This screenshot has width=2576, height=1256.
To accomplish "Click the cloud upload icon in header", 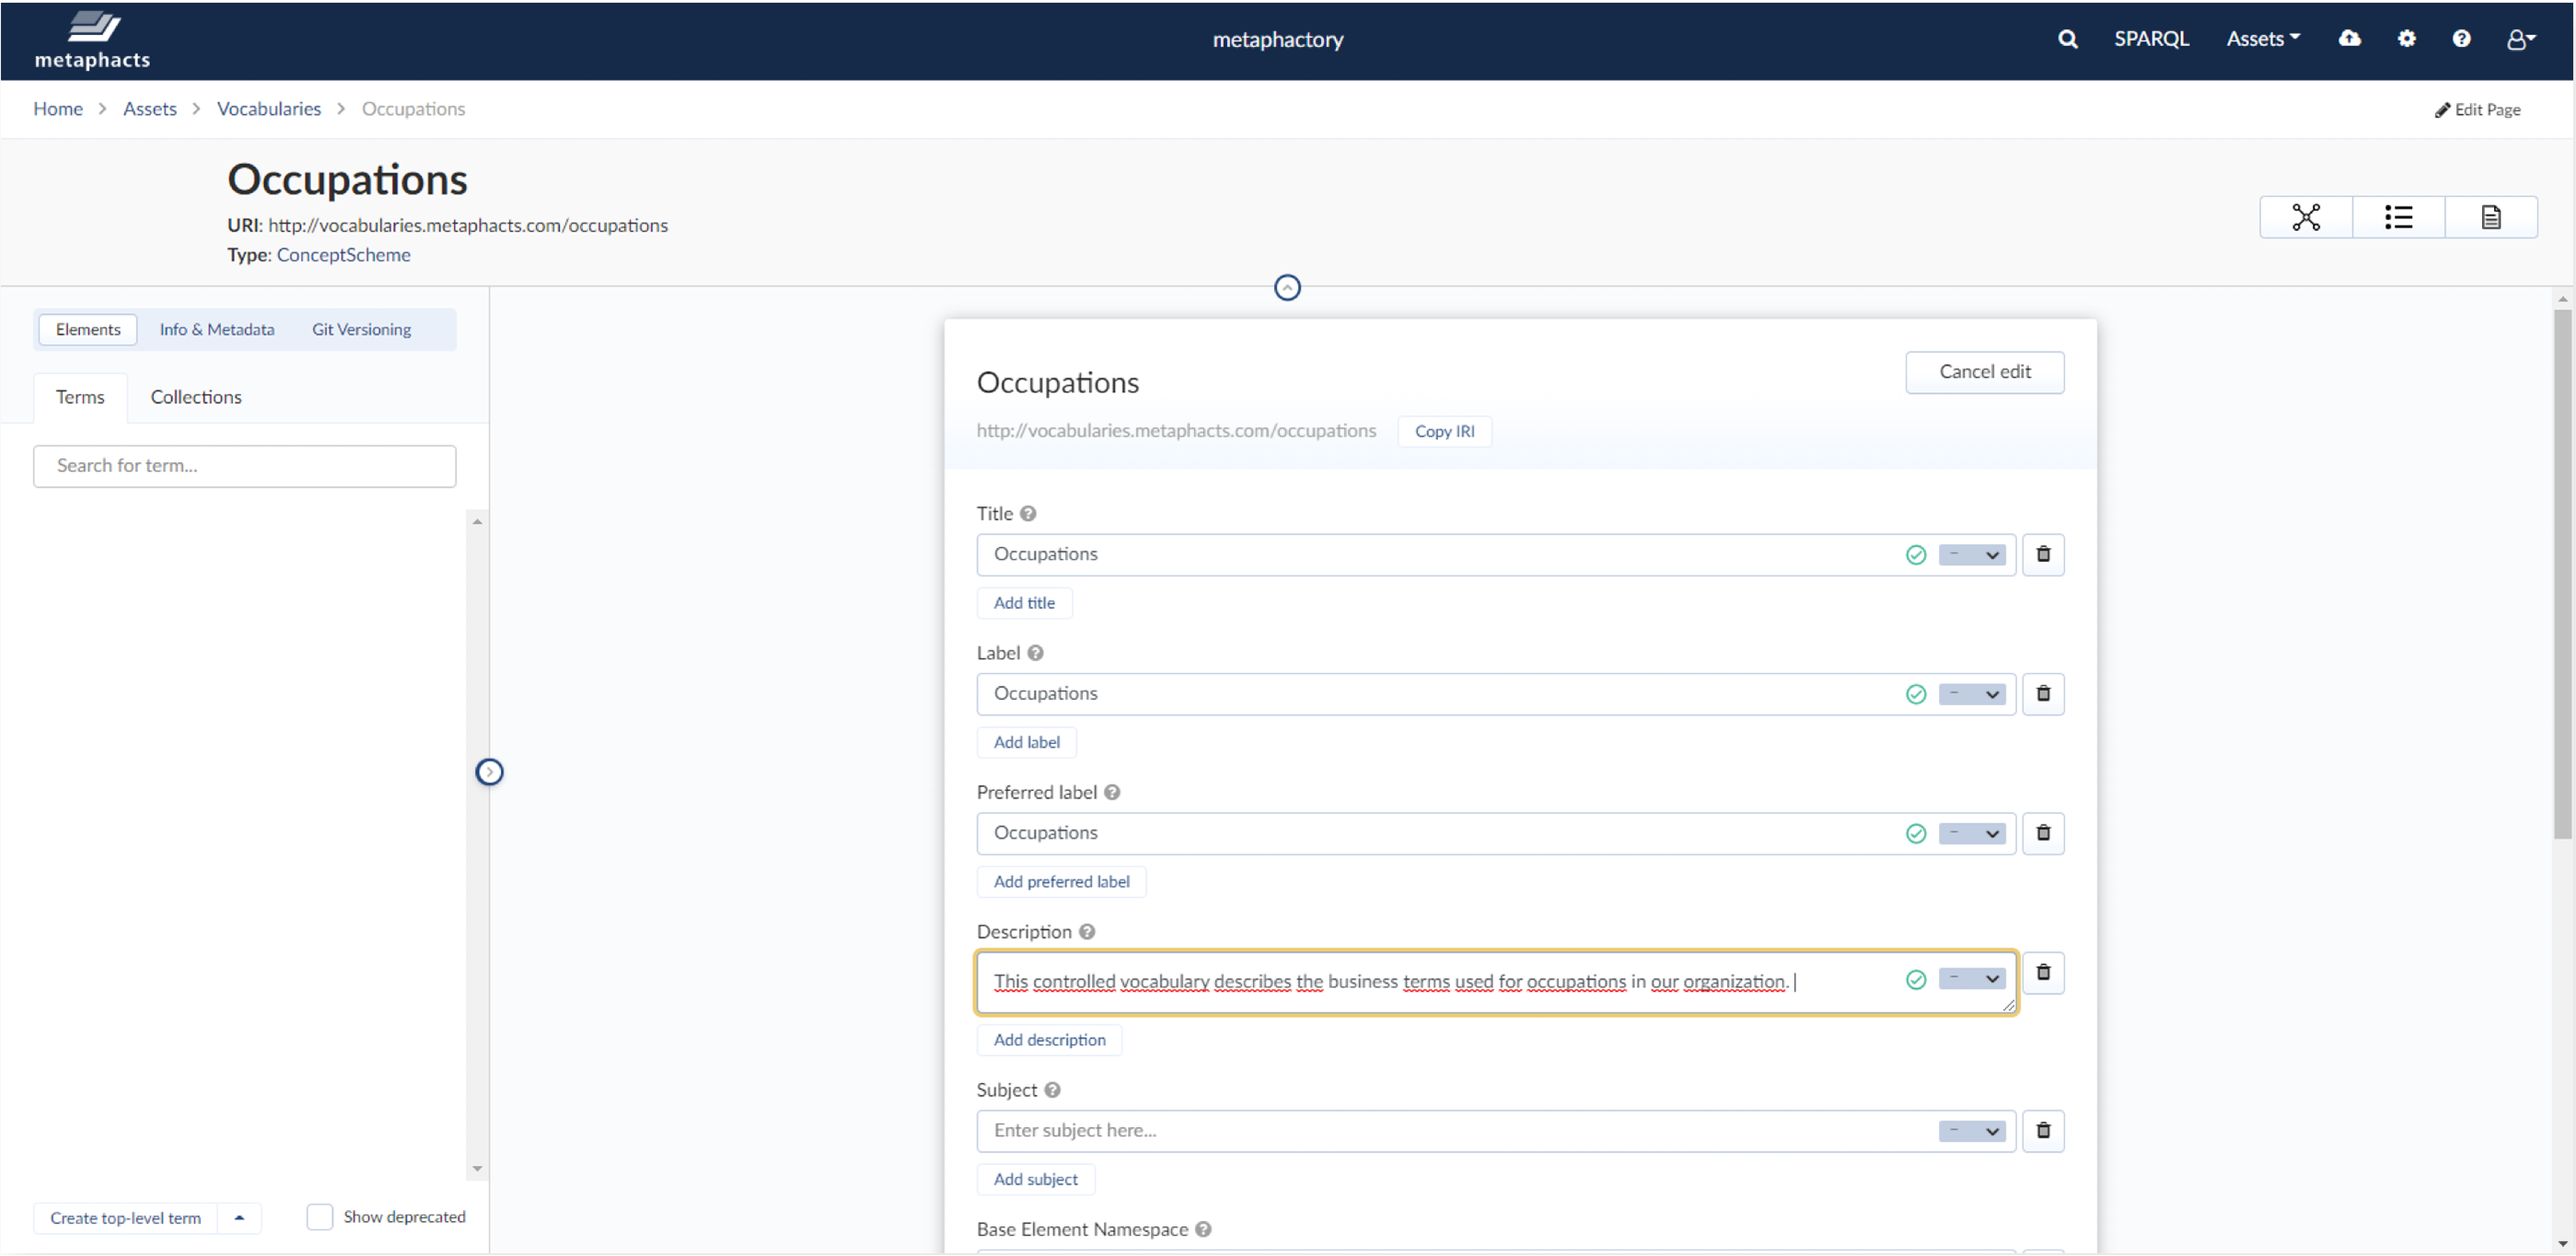I will pos(2349,39).
